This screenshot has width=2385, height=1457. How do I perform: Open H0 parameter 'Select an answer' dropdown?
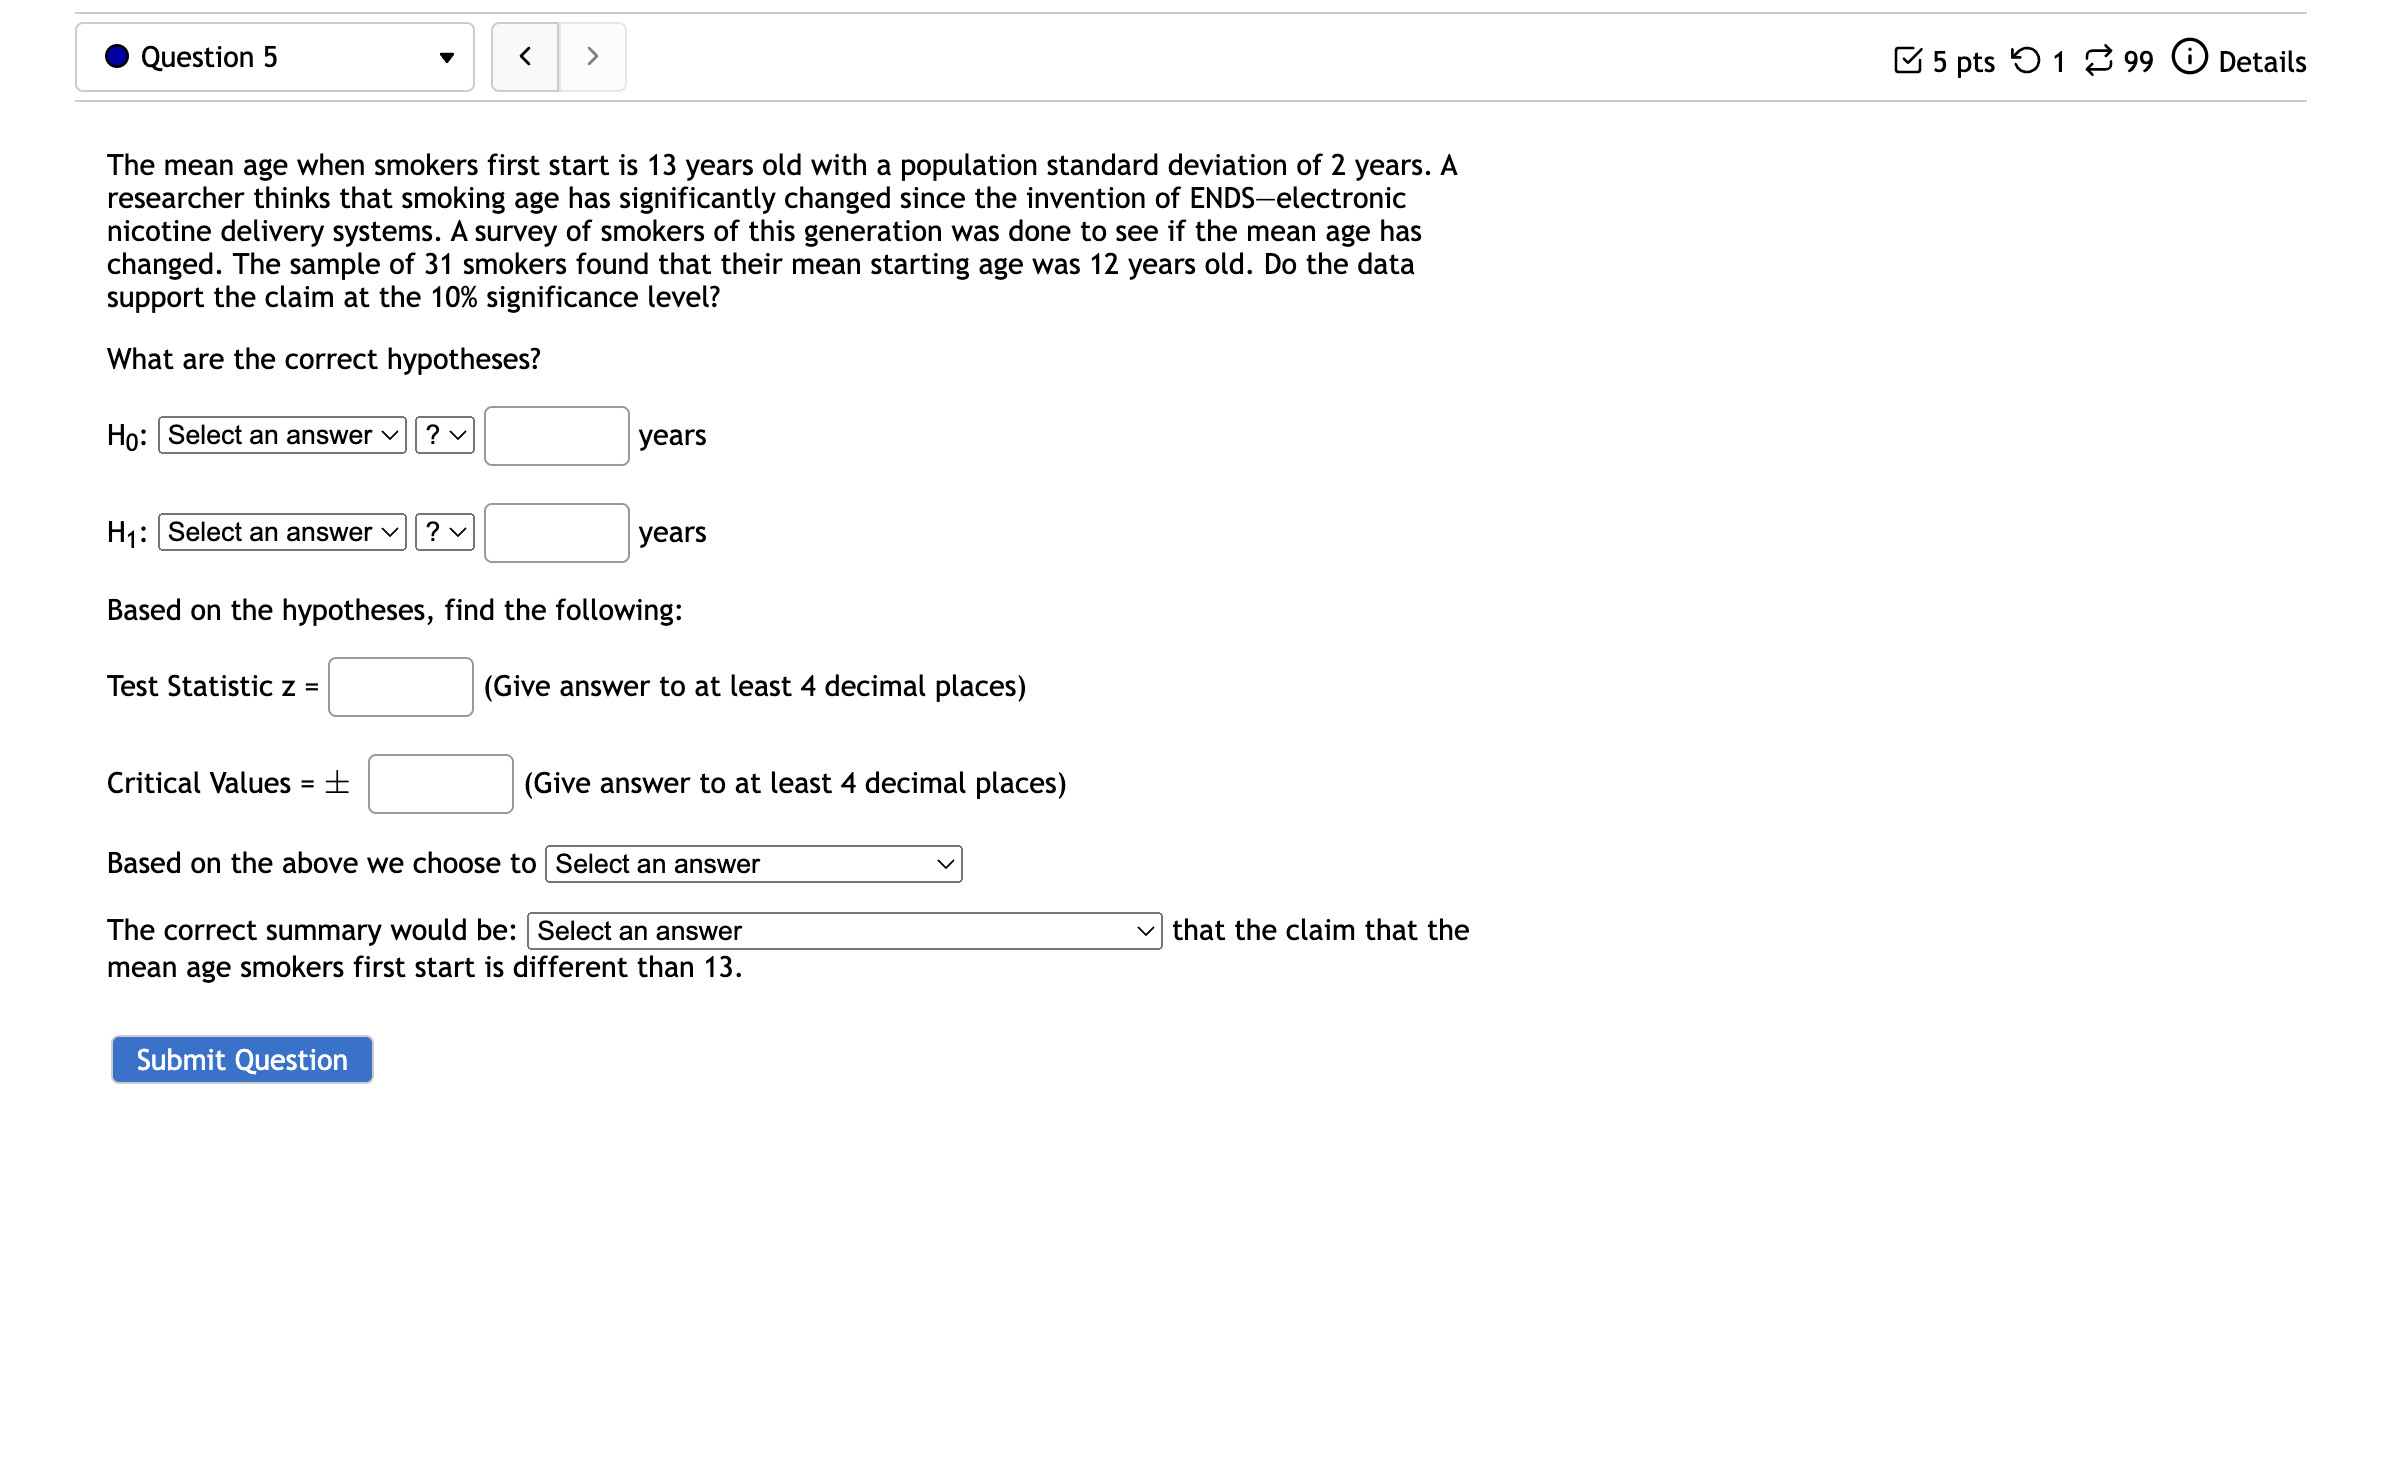pyautogui.click(x=282, y=435)
